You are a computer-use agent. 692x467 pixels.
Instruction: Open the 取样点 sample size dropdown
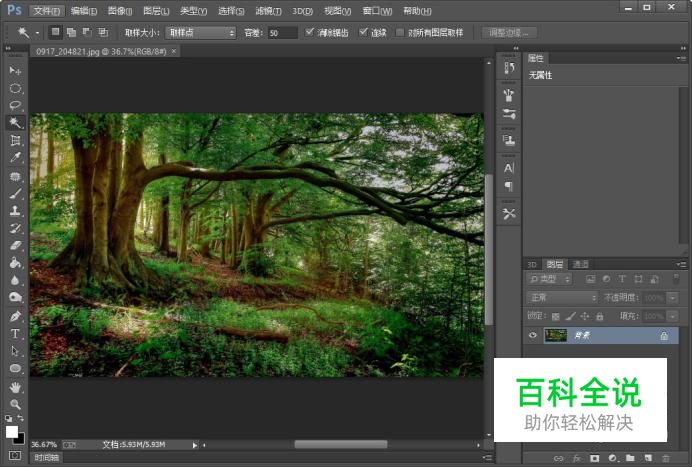click(200, 32)
